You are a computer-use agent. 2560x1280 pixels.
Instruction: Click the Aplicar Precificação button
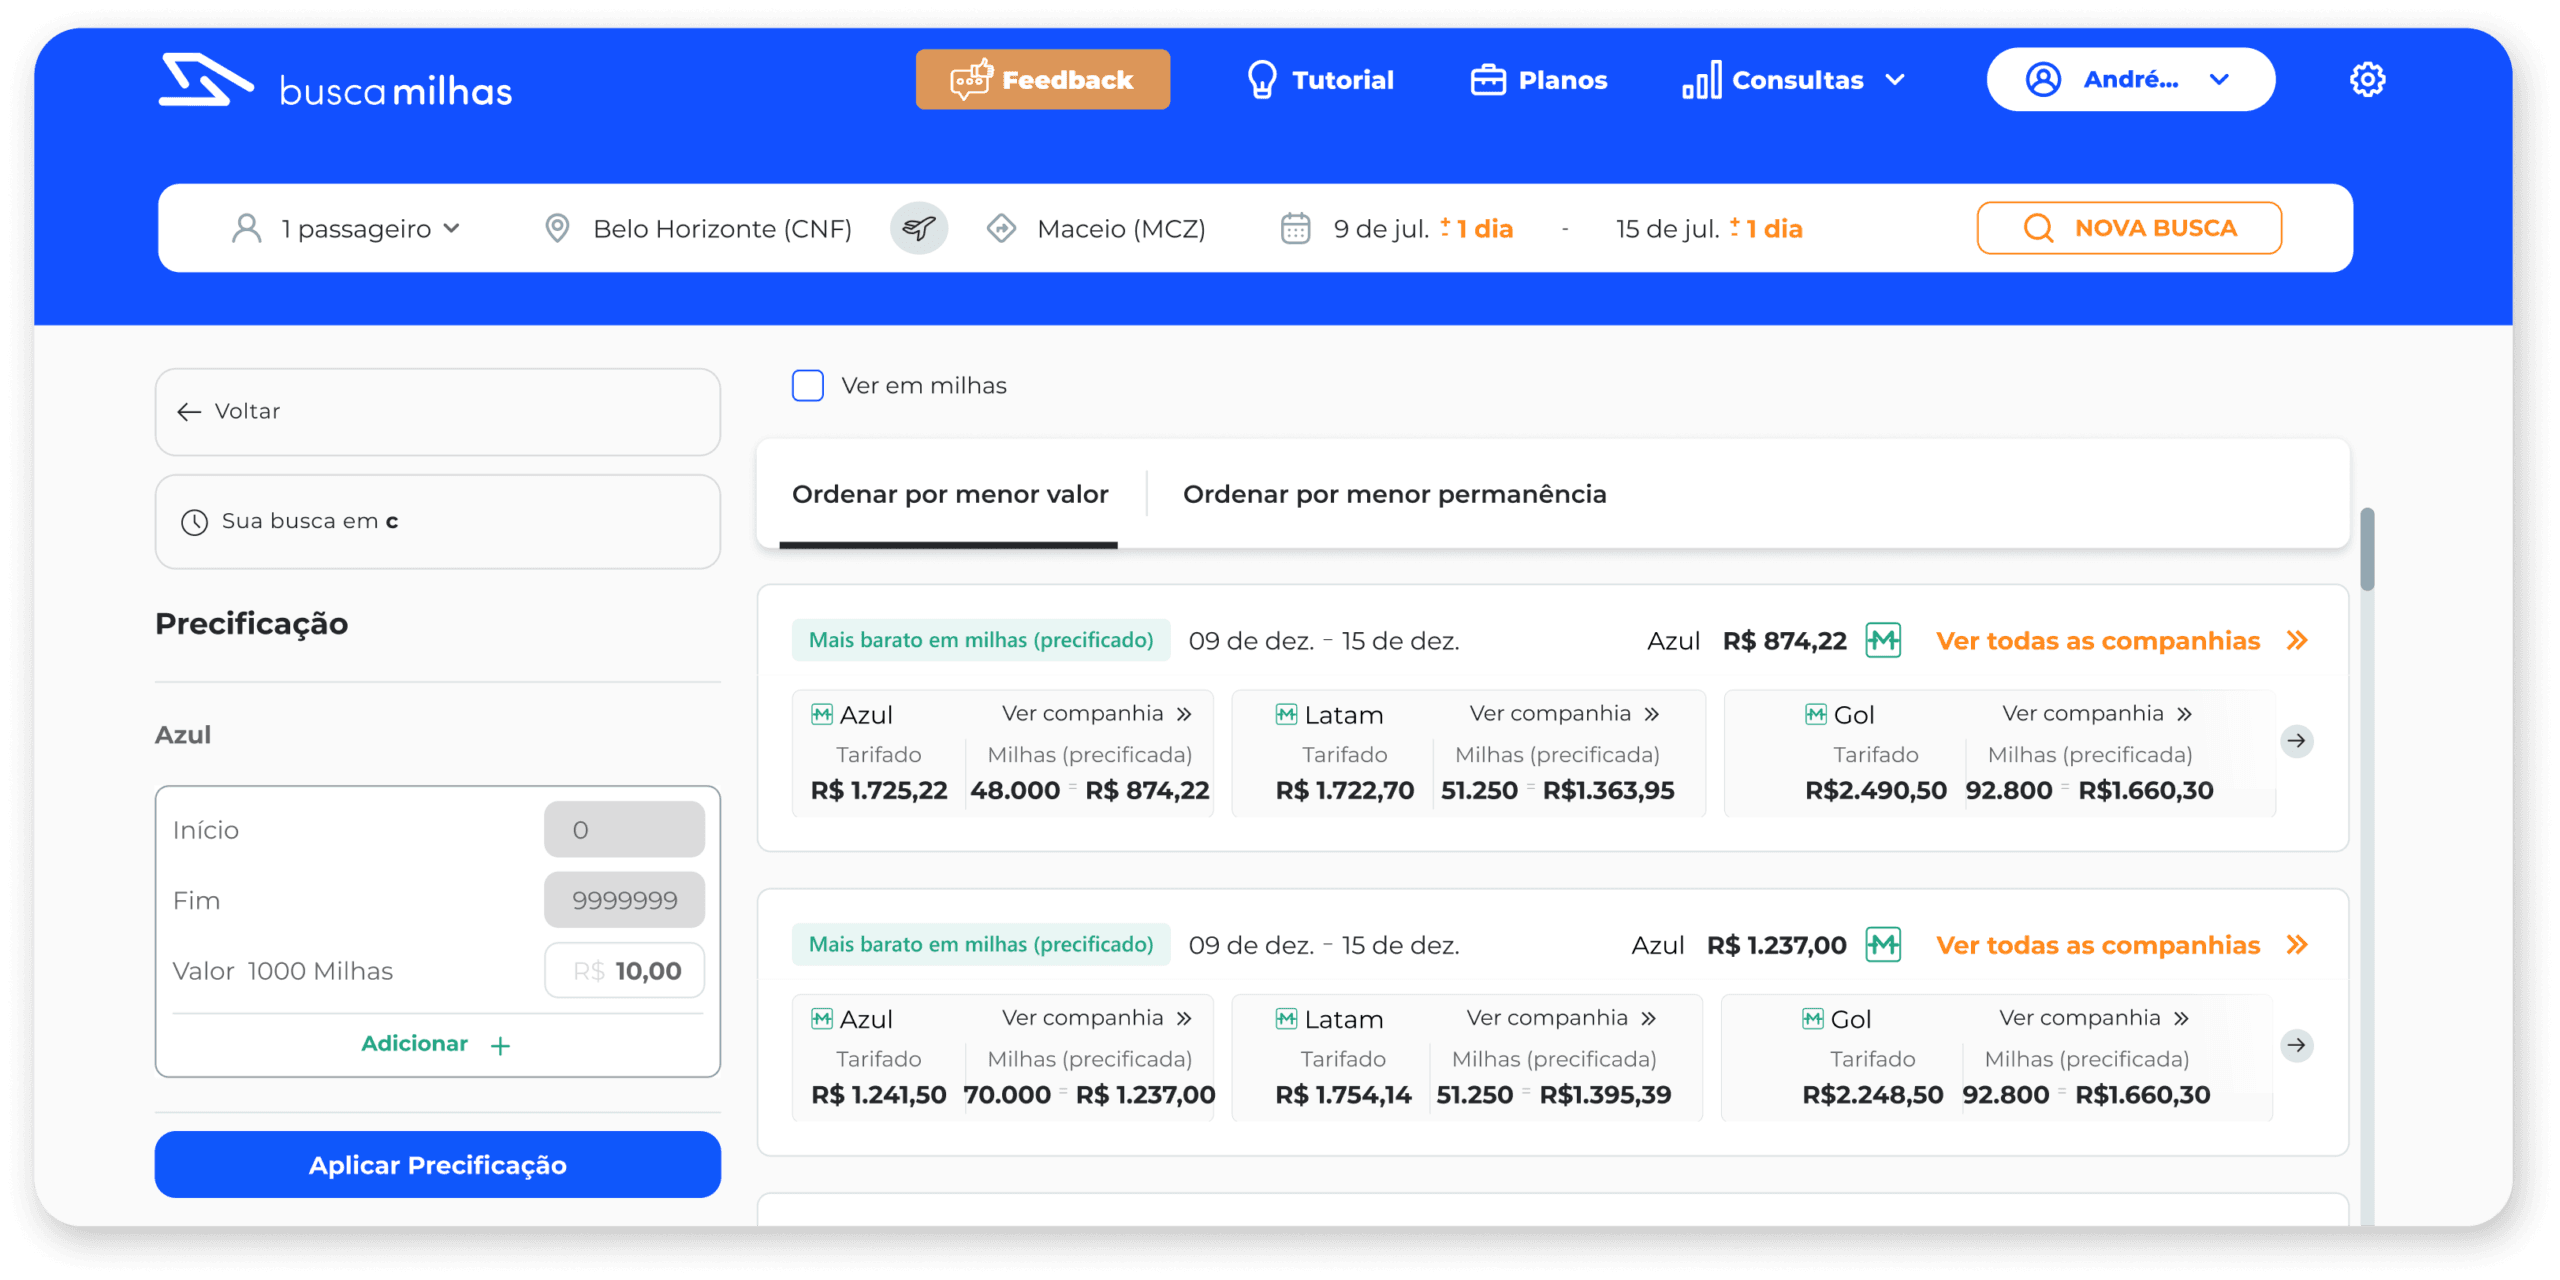437,1165
